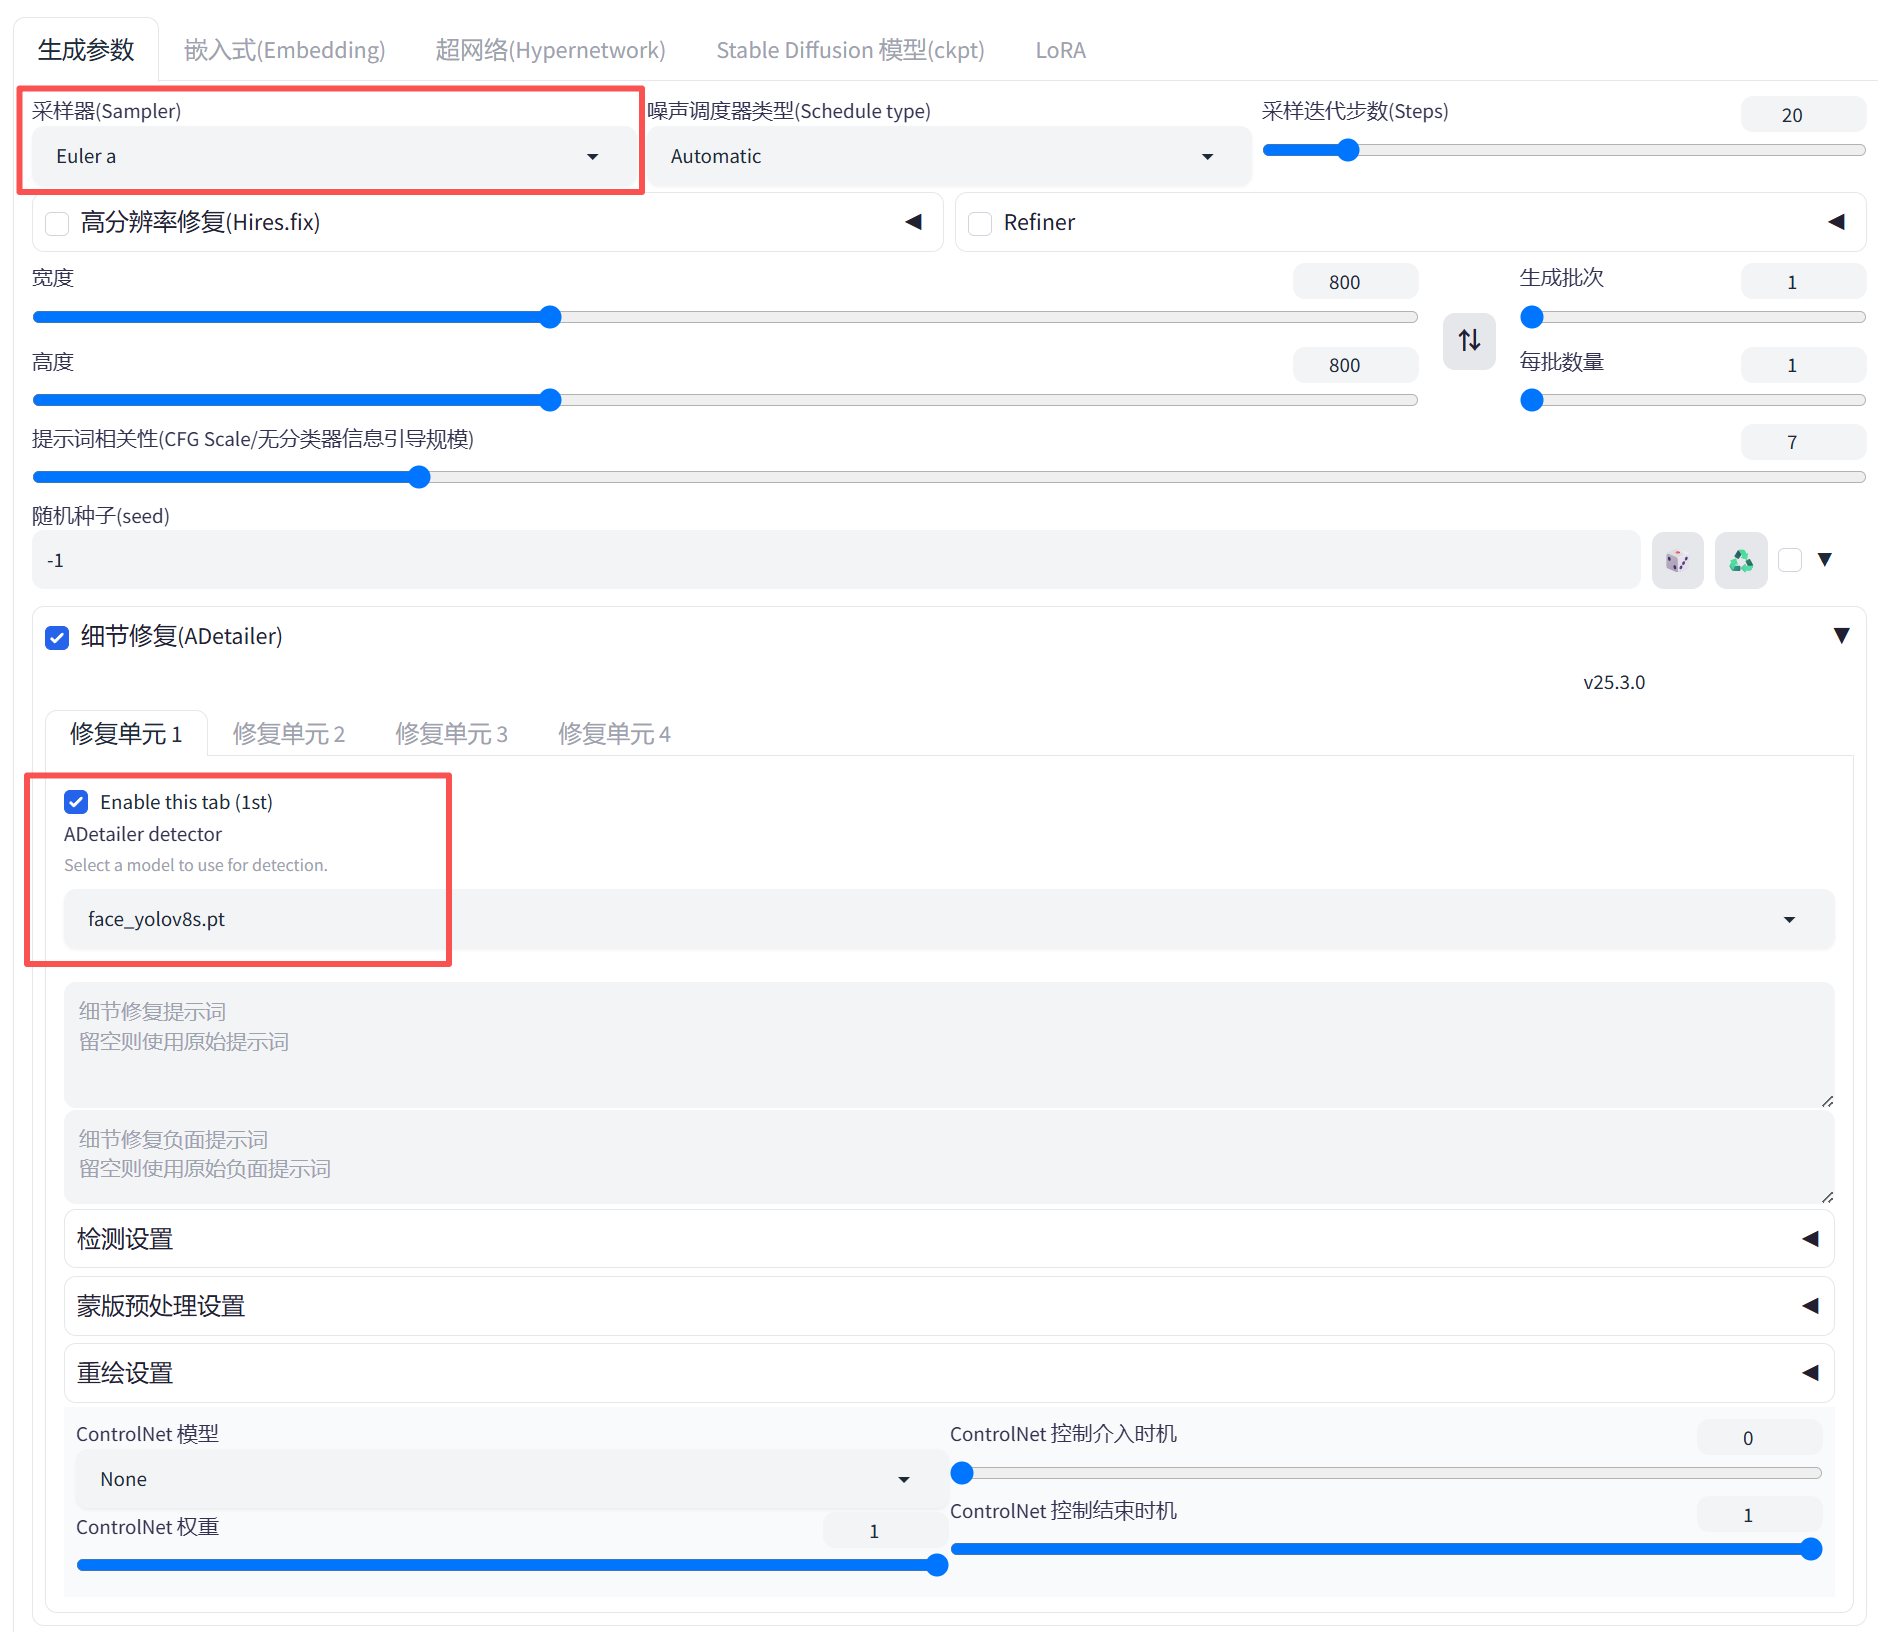
Task: Click the extra seed options triangle
Action: click(1825, 560)
